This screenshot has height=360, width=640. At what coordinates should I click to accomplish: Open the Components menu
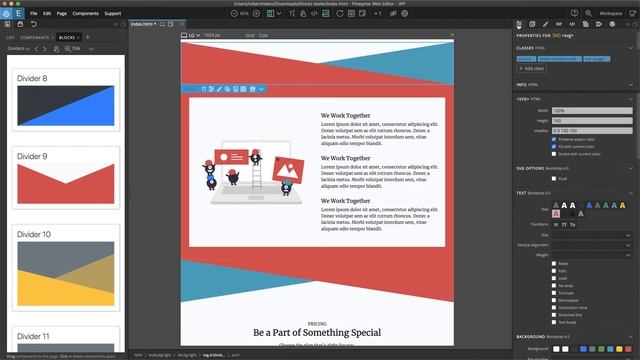(x=85, y=13)
